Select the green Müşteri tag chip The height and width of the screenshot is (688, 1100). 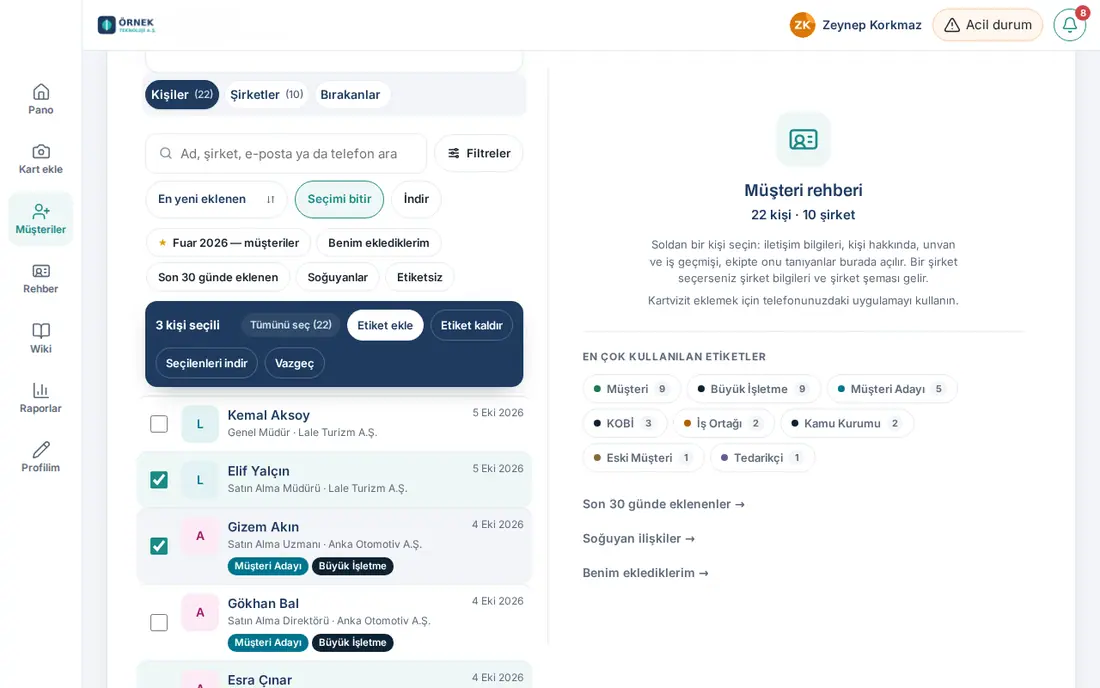pyautogui.click(x=631, y=389)
